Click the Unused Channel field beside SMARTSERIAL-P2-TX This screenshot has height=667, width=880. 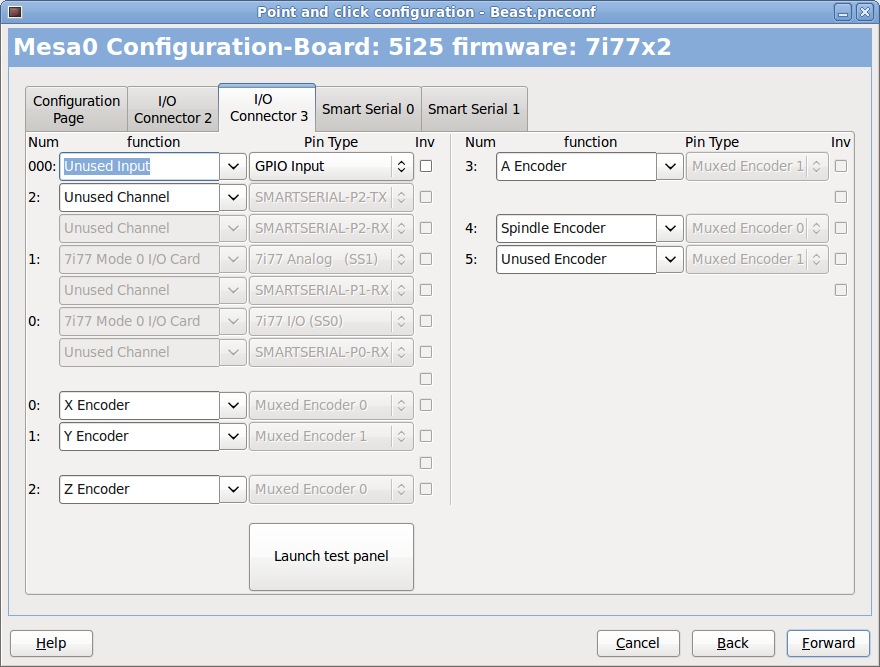point(139,197)
